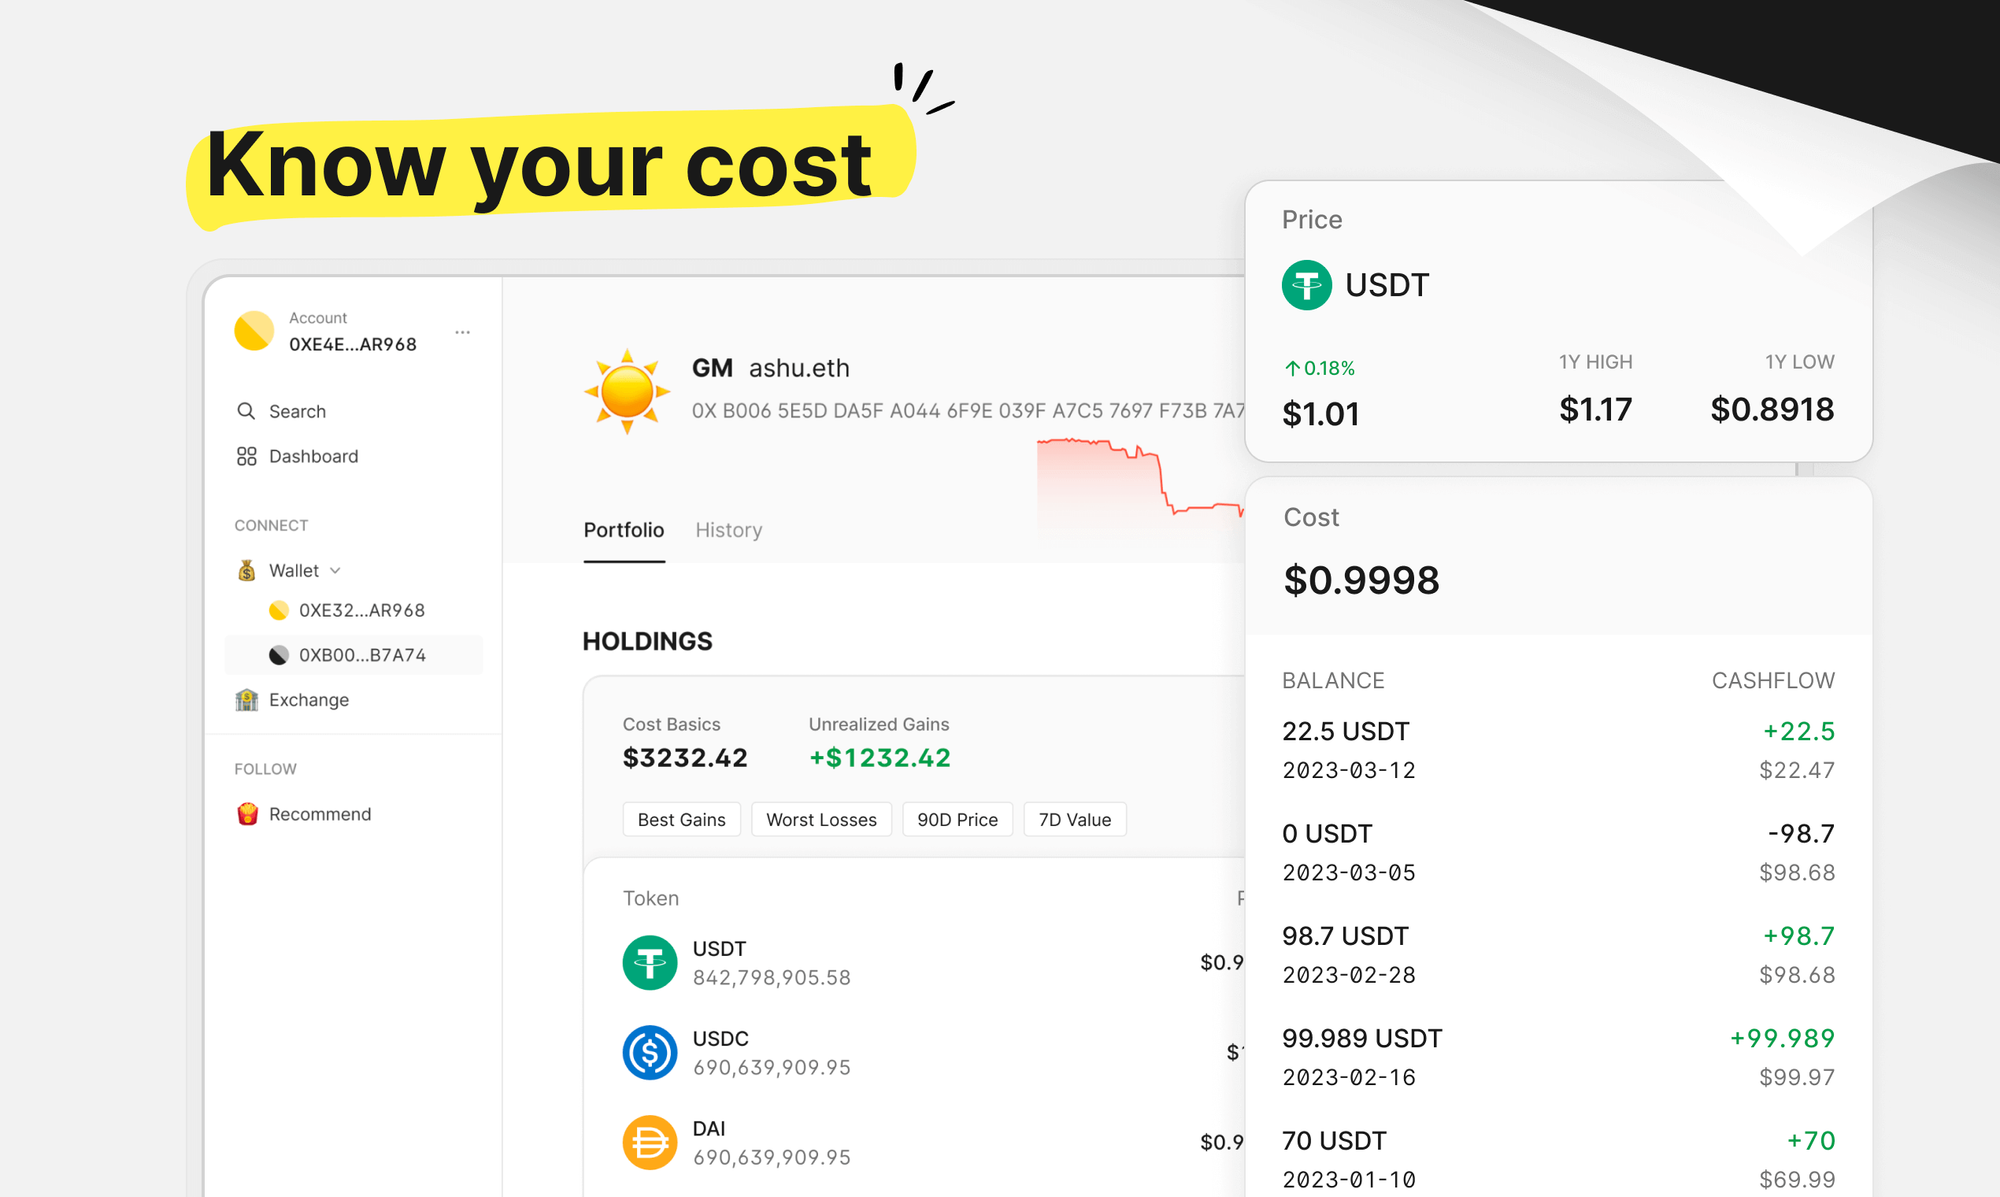2000x1197 pixels.
Task: Toggle the Best Gains filter
Action: [x=682, y=820]
